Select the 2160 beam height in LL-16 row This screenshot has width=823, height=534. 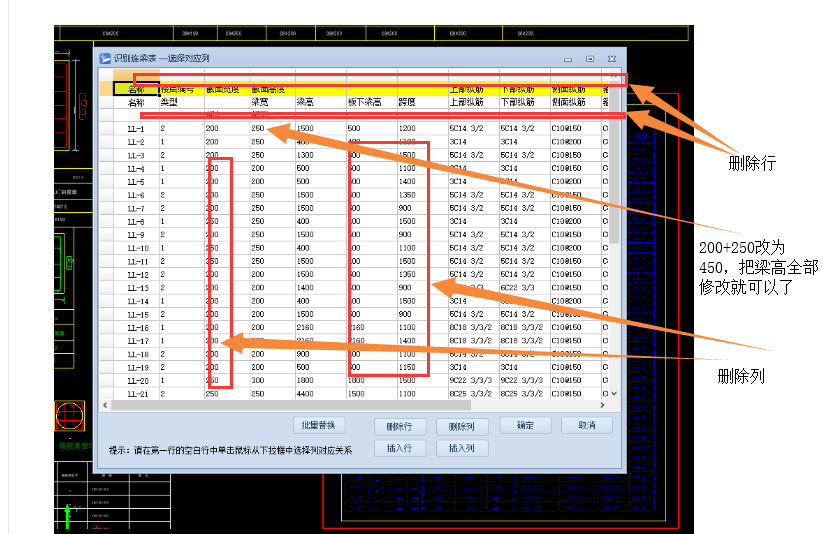click(x=321, y=328)
